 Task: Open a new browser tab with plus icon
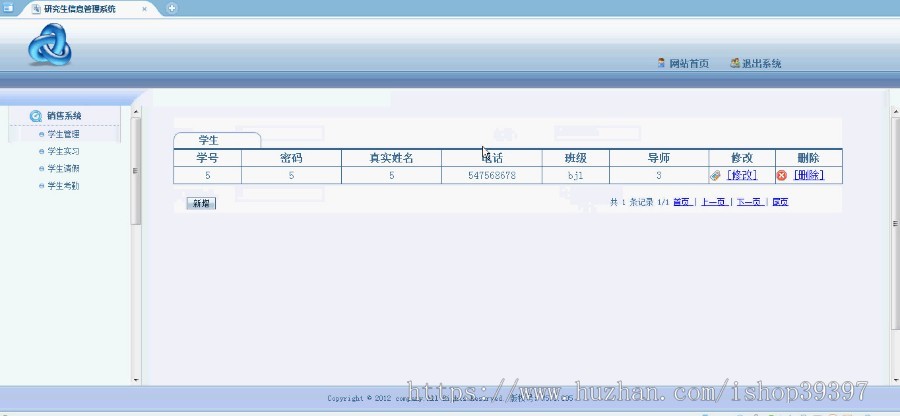(x=172, y=8)
